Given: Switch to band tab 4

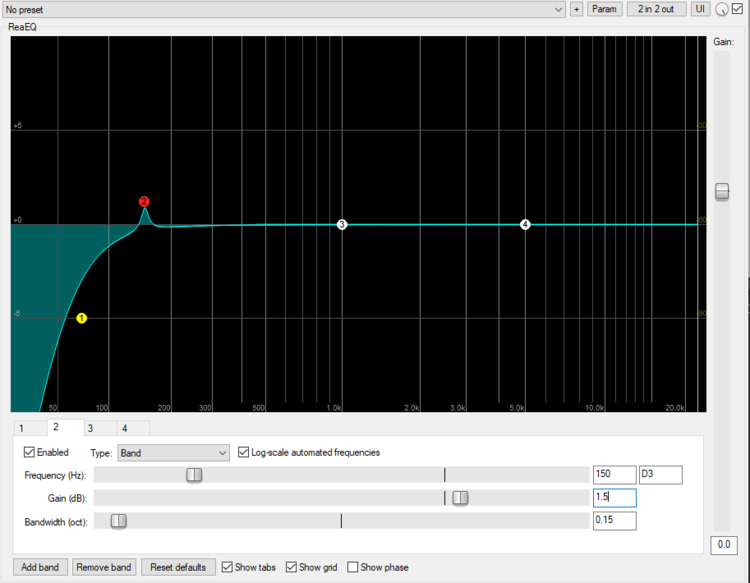Looking at the screenshot, I should (133, 428).
